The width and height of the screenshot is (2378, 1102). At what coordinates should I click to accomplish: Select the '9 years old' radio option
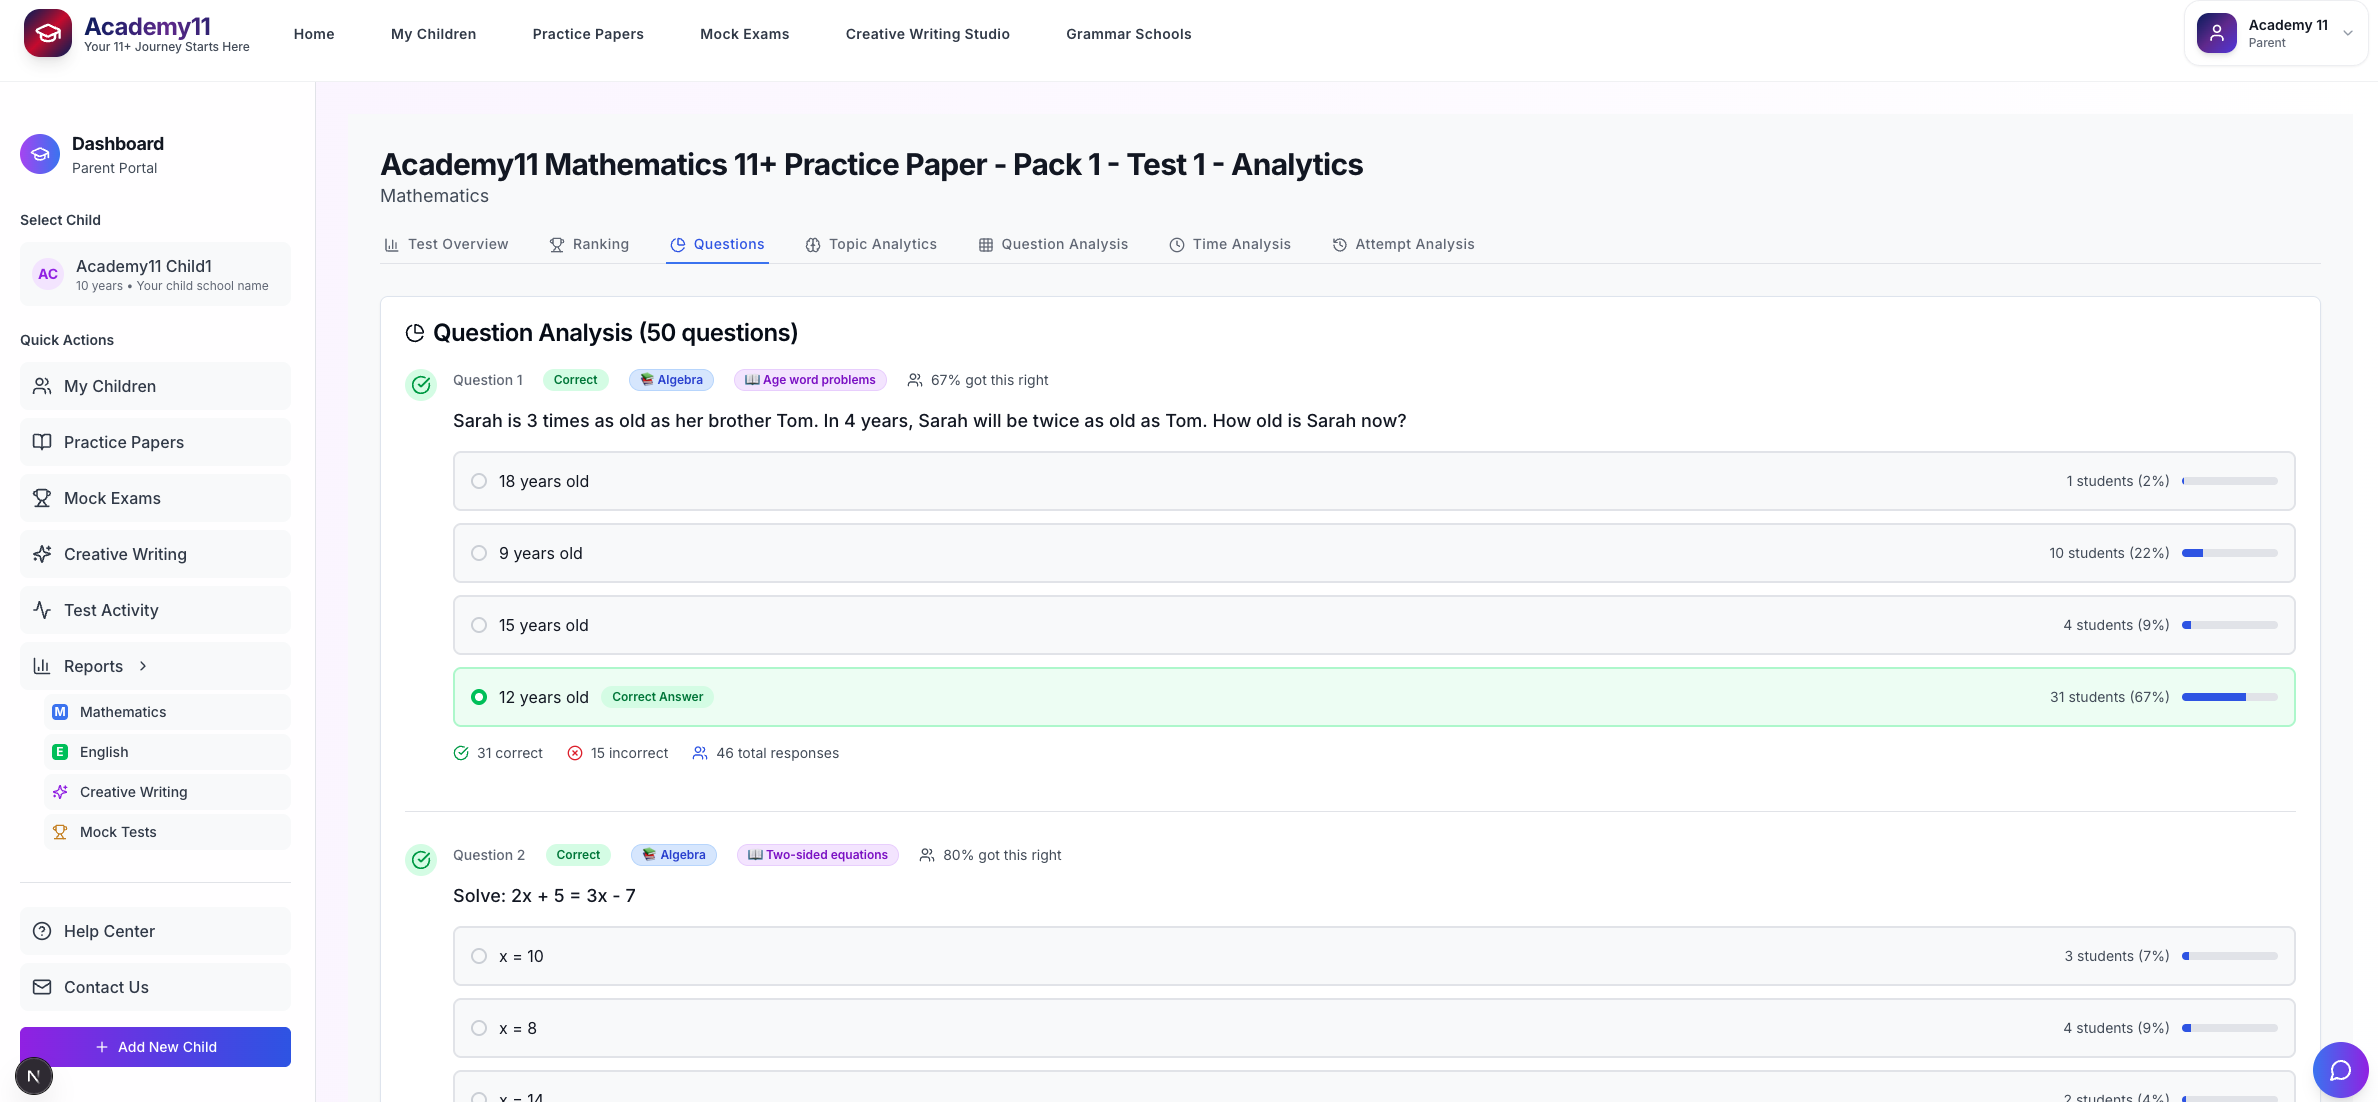pos(479,553)
